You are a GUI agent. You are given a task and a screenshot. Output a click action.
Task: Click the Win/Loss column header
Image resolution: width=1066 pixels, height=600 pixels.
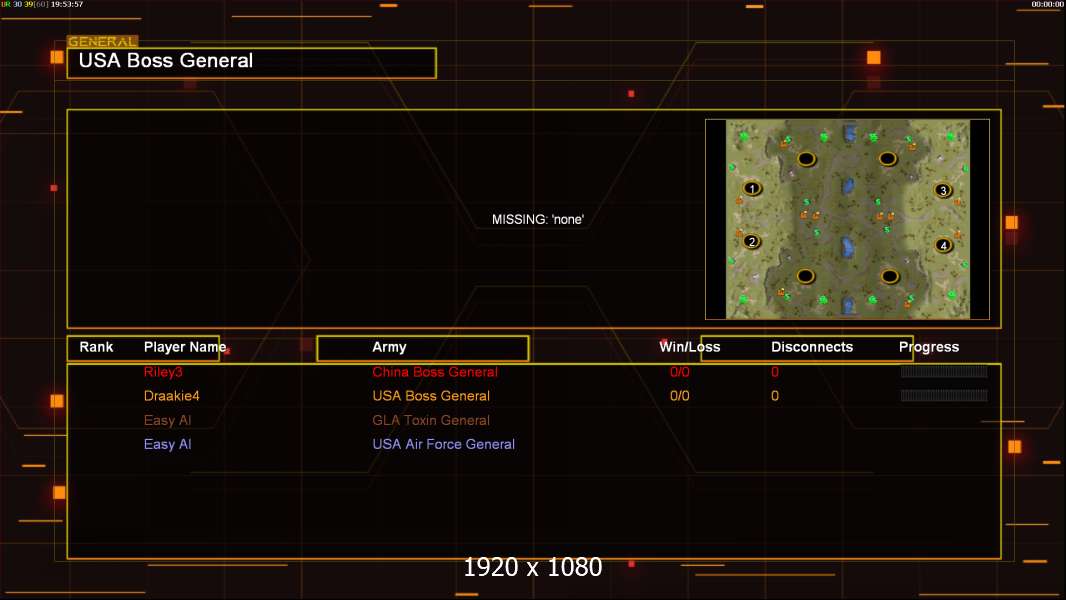click(689, 347)
